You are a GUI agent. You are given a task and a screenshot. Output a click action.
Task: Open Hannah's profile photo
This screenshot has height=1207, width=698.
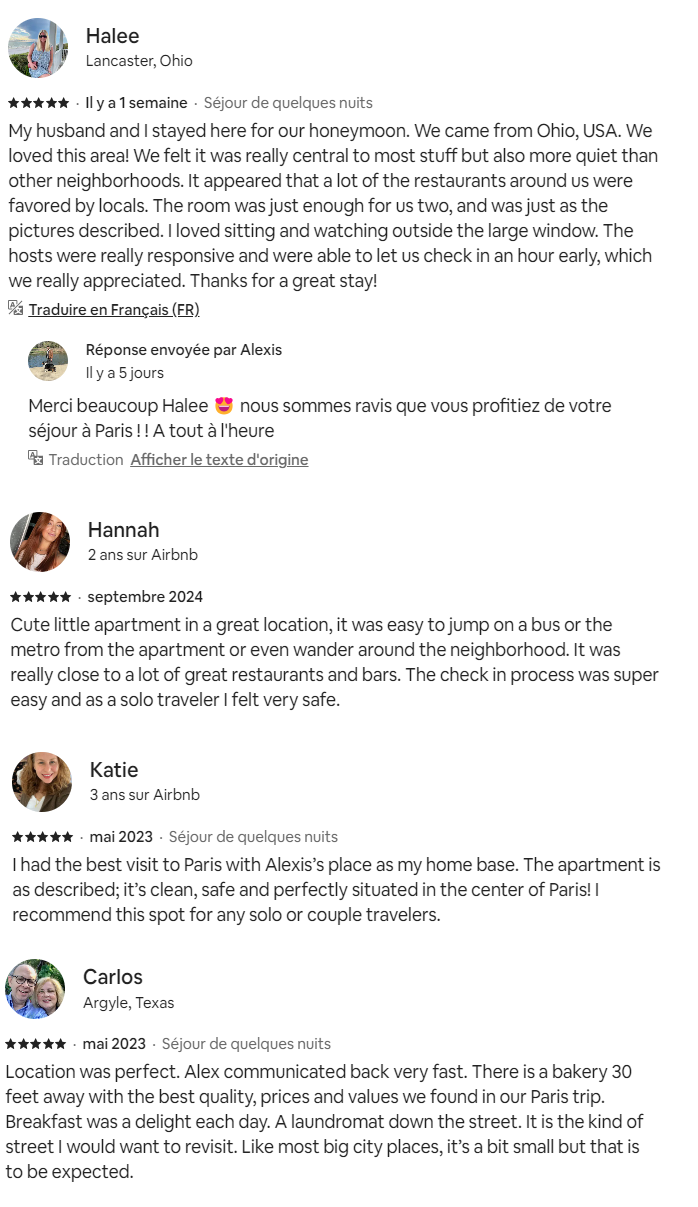[40, 542]
